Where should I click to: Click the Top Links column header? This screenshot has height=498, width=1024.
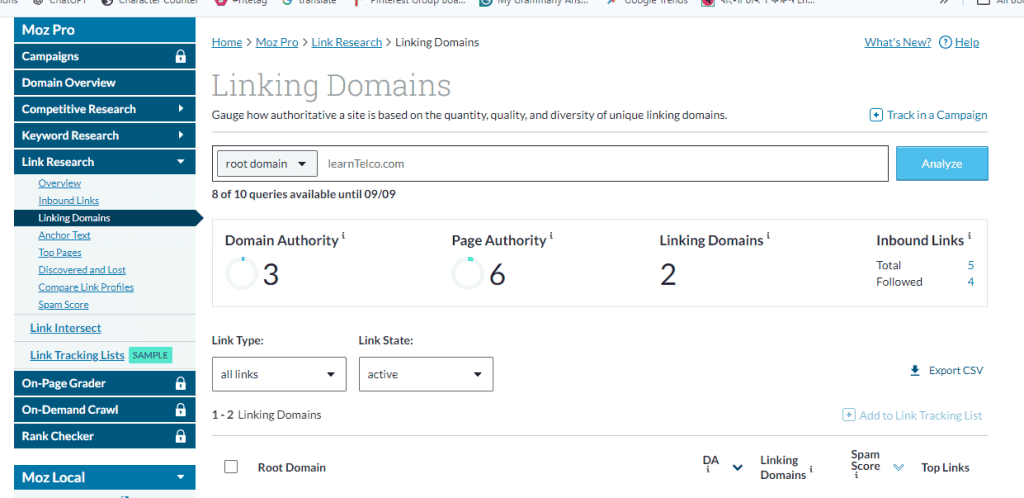coord(945,467)
